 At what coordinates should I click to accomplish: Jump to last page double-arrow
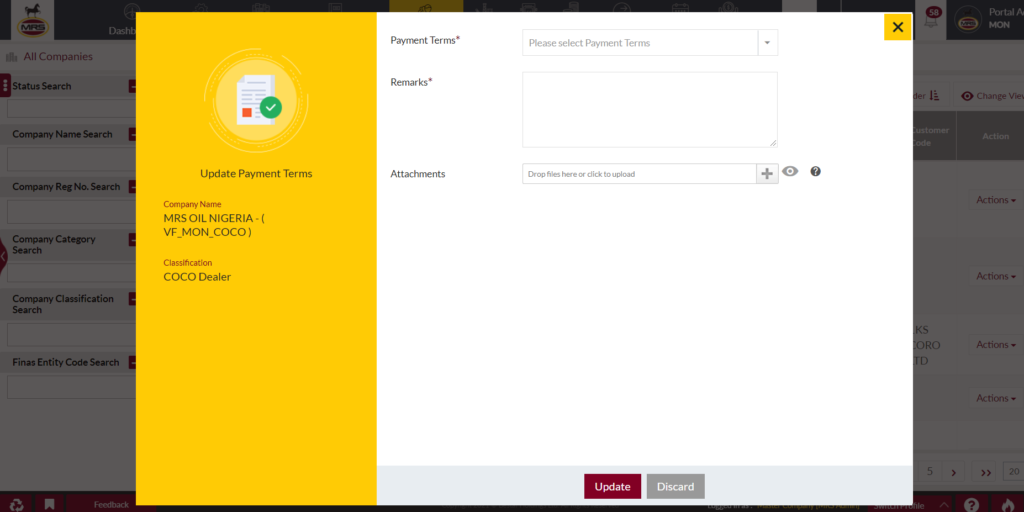point(985,472)
